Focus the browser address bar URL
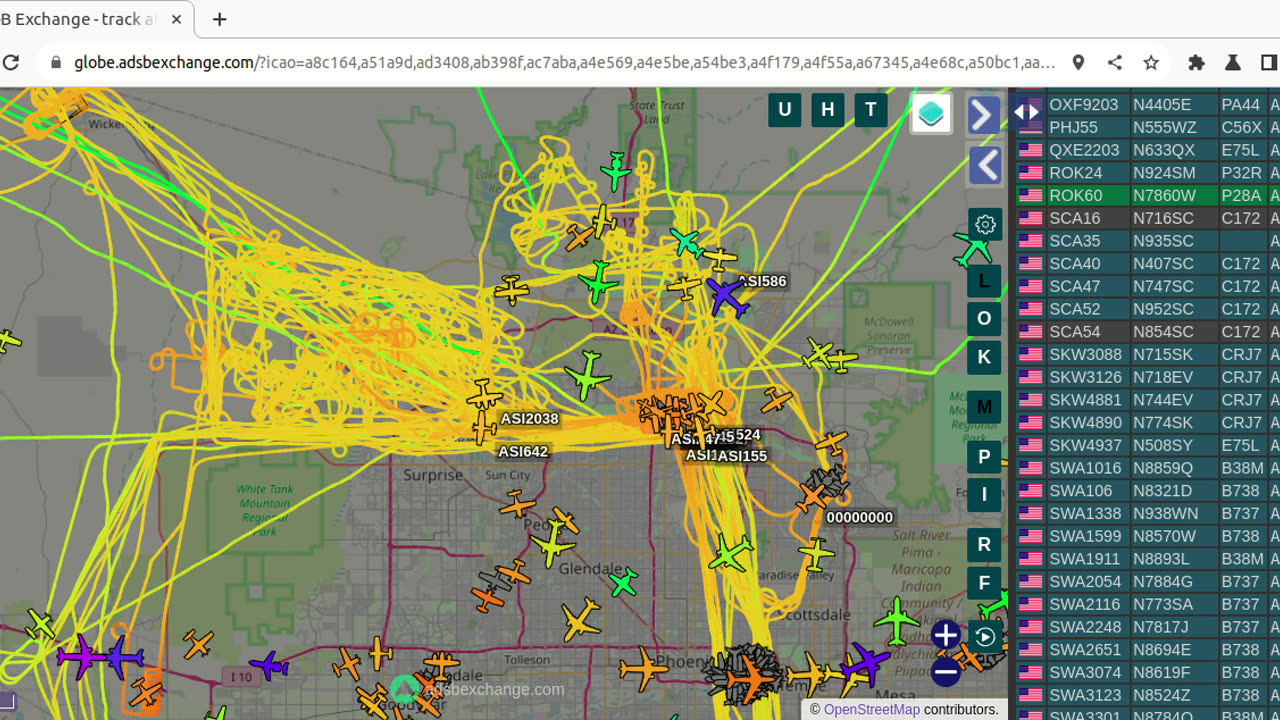 (x=565, y=62)
